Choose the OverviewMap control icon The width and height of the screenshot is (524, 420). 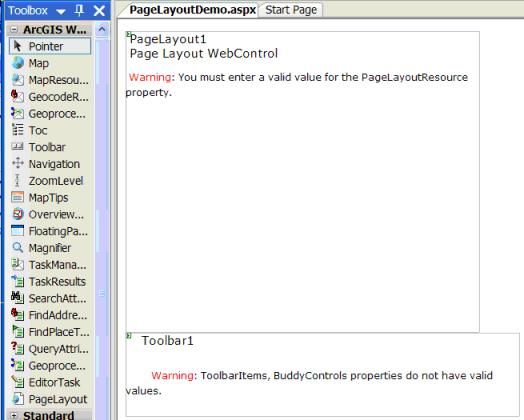(x=18, y=214)
